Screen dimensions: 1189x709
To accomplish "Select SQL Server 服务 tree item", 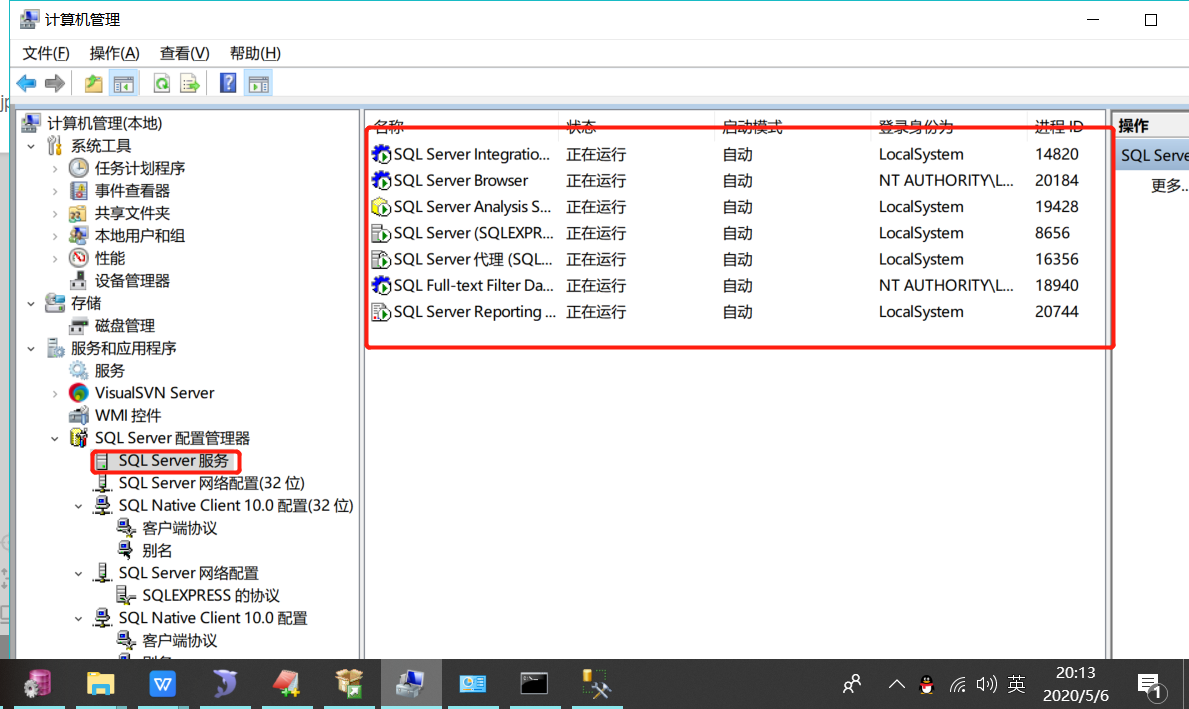I will point(173,461).
